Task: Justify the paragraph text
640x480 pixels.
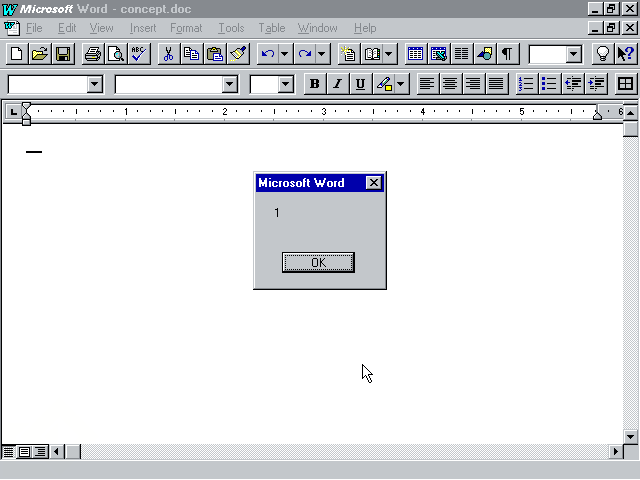Action: tap(497, 84)
